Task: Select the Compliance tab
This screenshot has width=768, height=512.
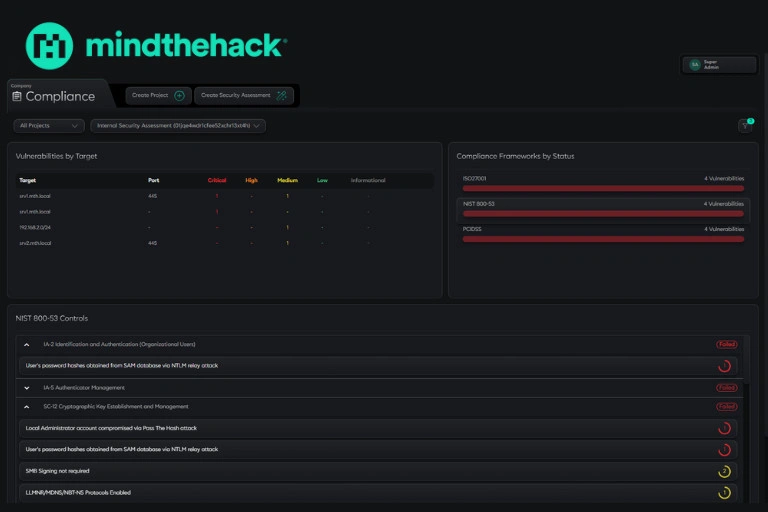Action: click(56, 96)
